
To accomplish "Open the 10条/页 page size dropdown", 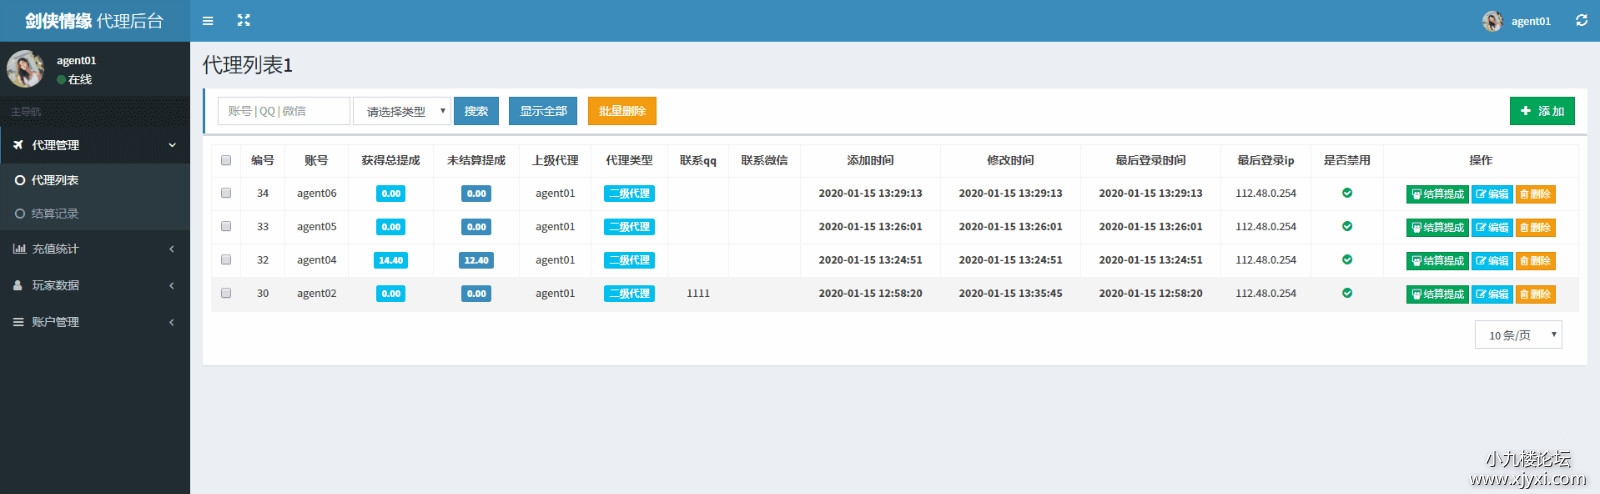I will [1518, 335].
